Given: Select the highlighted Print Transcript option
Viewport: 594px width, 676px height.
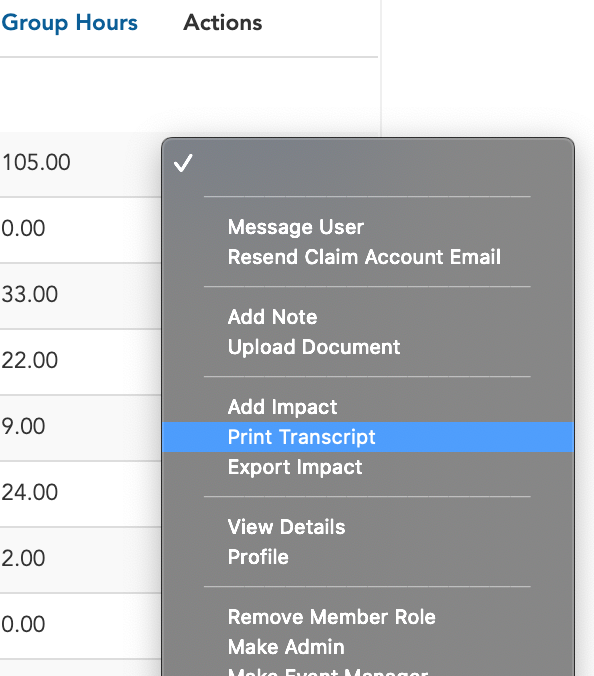Looking at the screenshot, I should 368,437.
